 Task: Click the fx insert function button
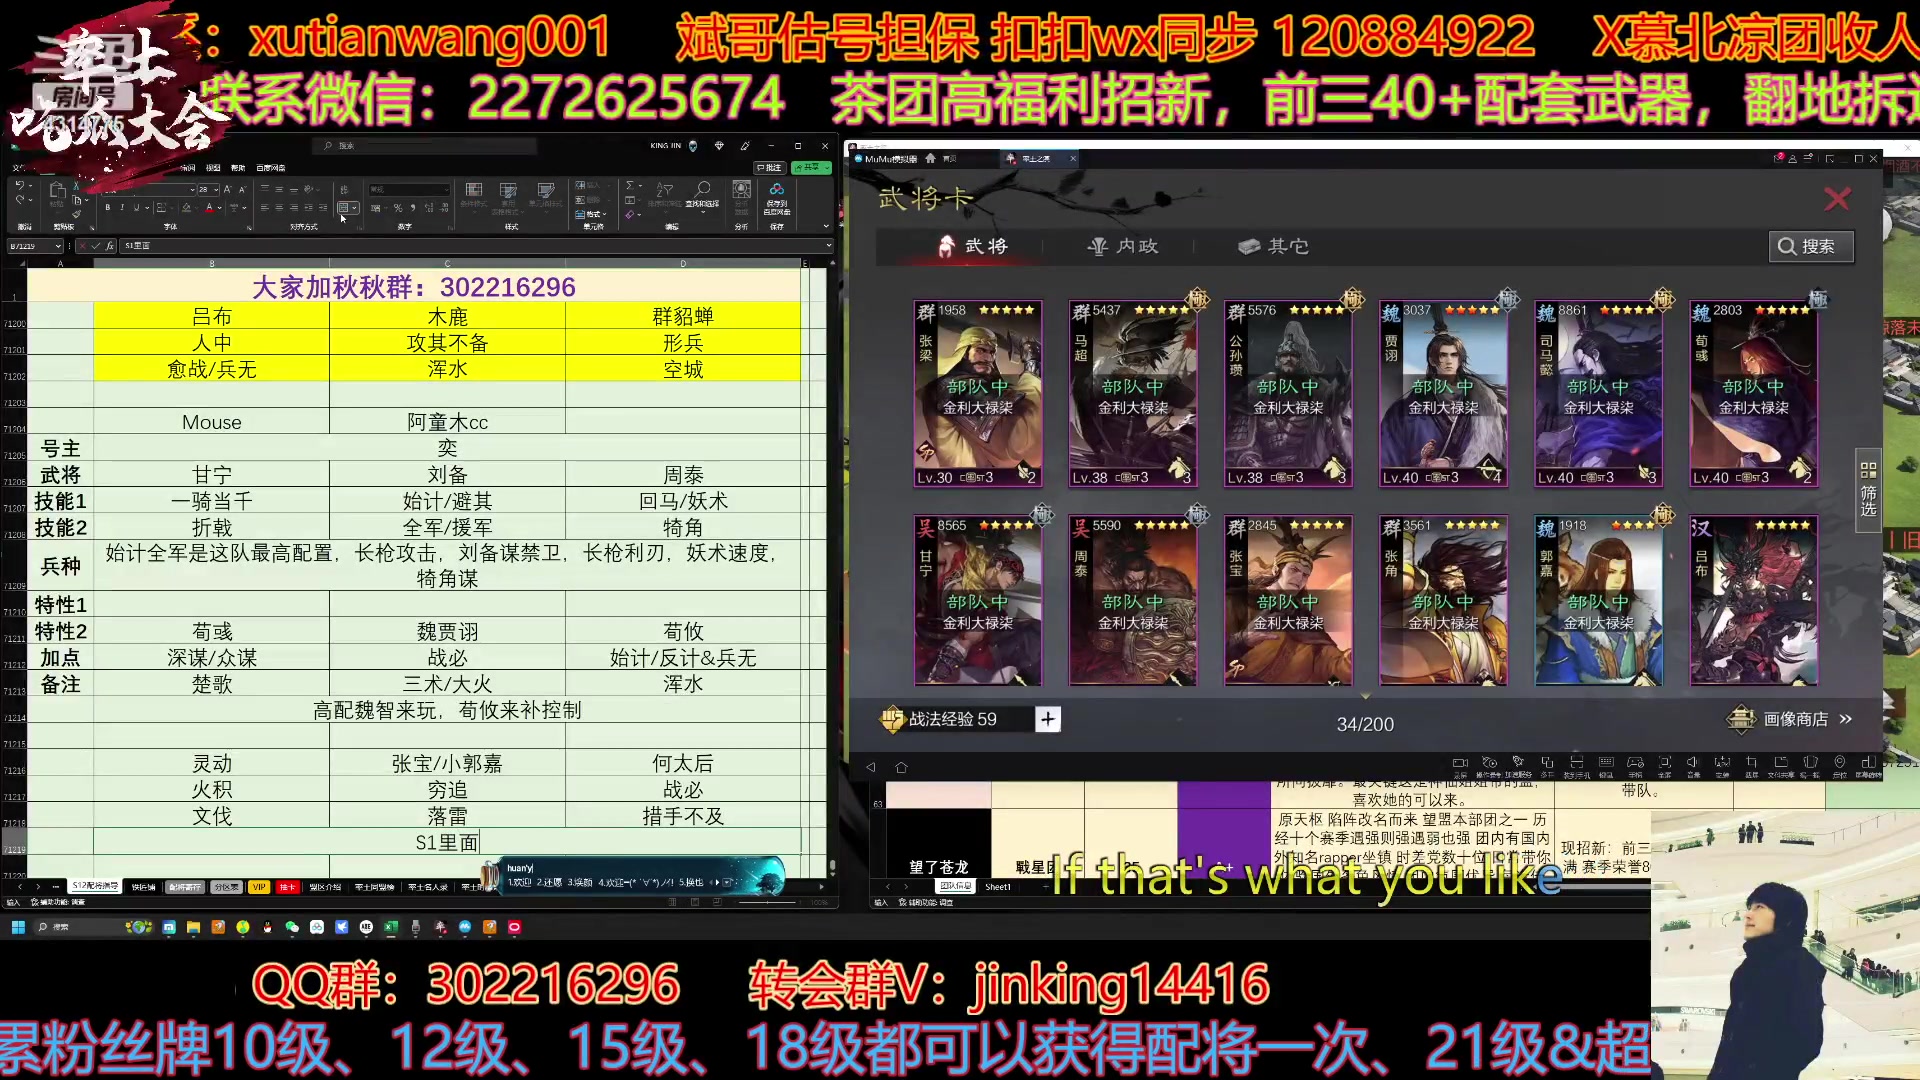110,246
